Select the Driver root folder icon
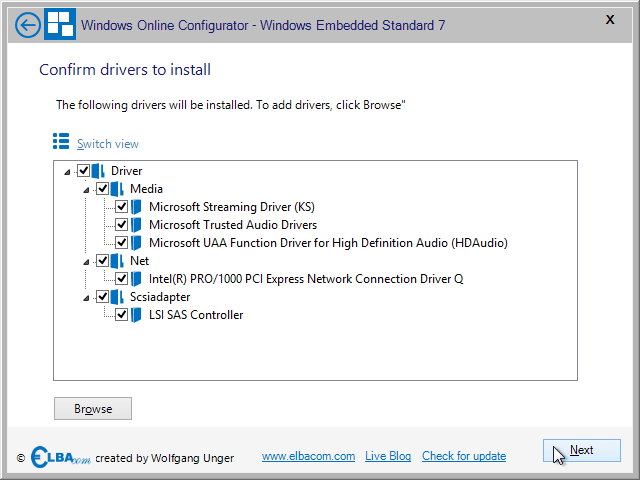640x480 pixels. pyautogui.click(x=98, y=171)
